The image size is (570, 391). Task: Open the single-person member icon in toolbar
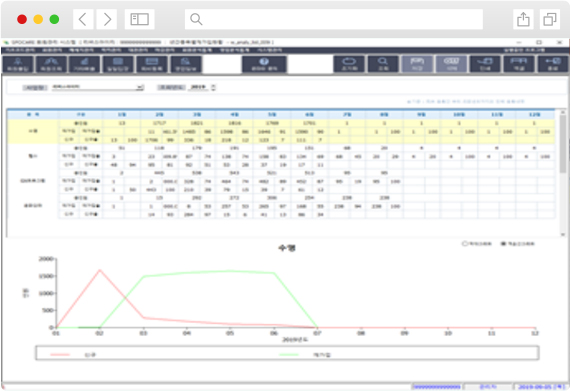click(18, 64)
